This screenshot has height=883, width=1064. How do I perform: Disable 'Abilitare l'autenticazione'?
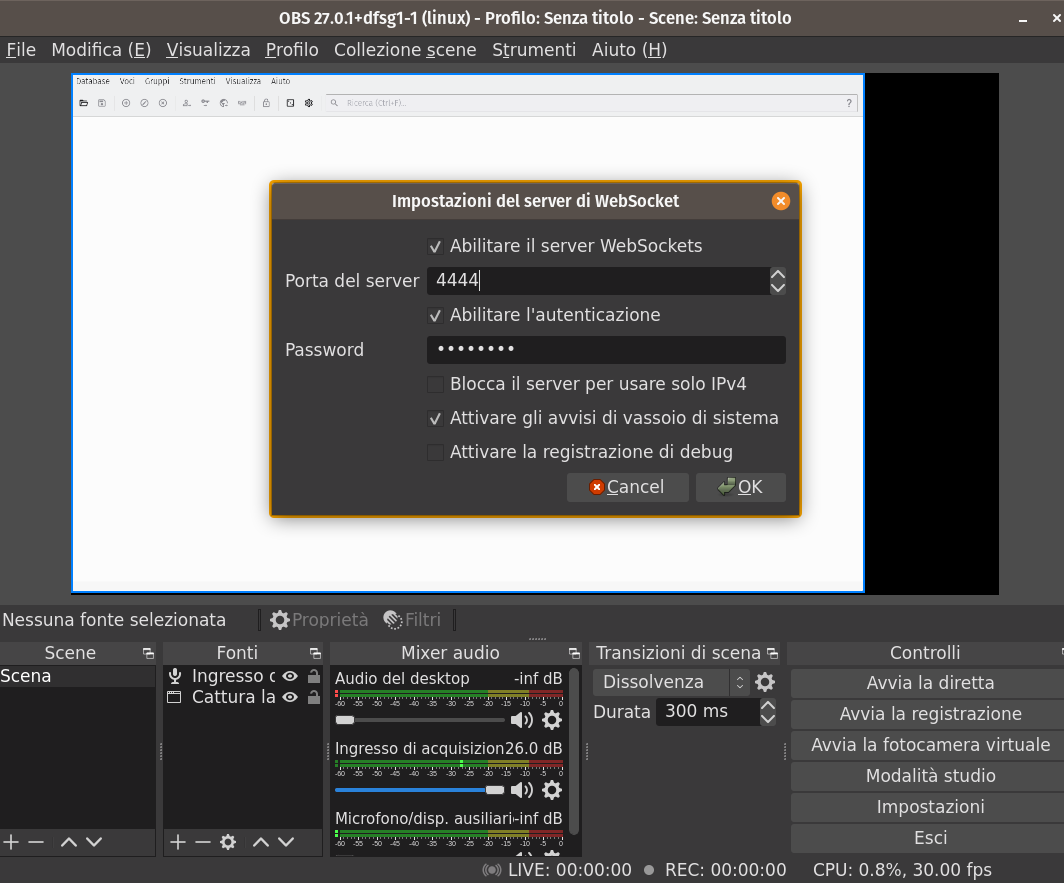pyautogui.click(x=436, y=315)
